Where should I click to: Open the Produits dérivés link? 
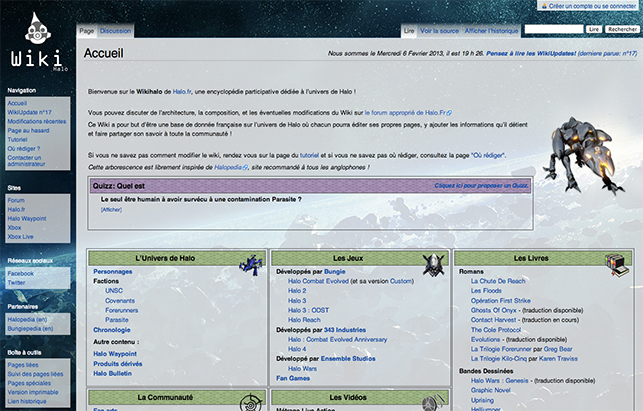pos(118,364)
